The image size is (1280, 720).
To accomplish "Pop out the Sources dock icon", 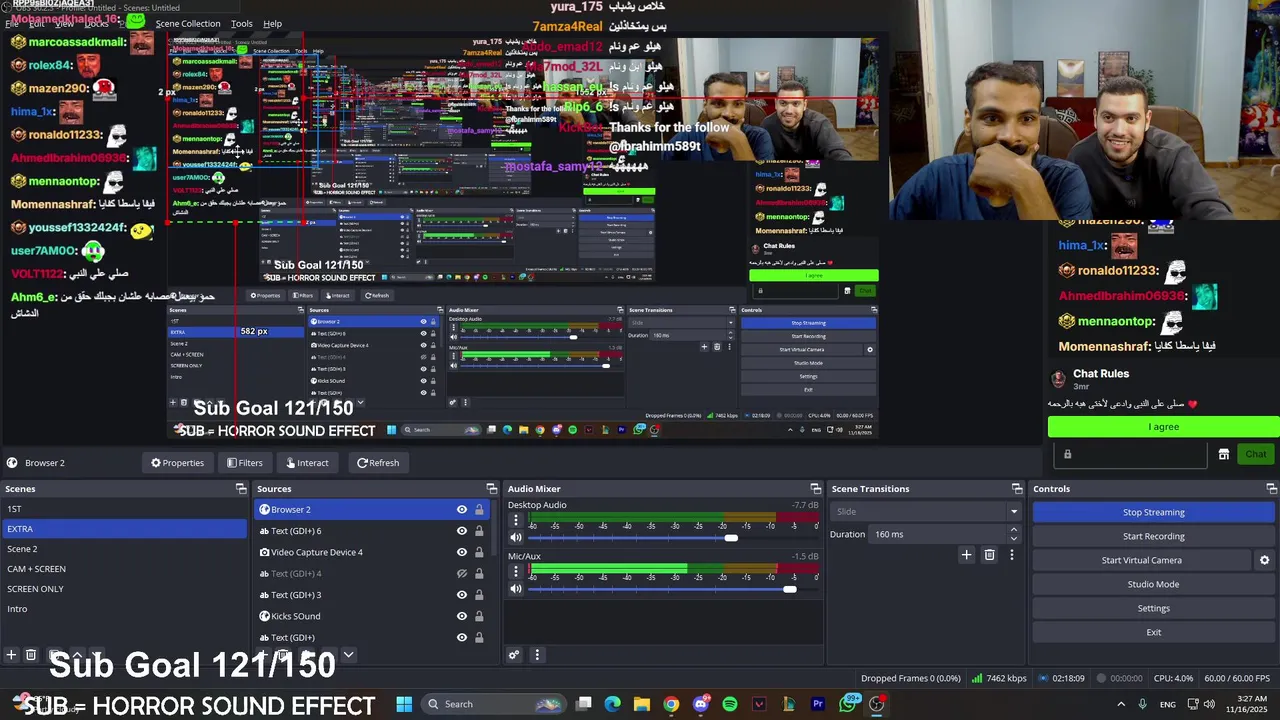I will [x=491, y=489].
